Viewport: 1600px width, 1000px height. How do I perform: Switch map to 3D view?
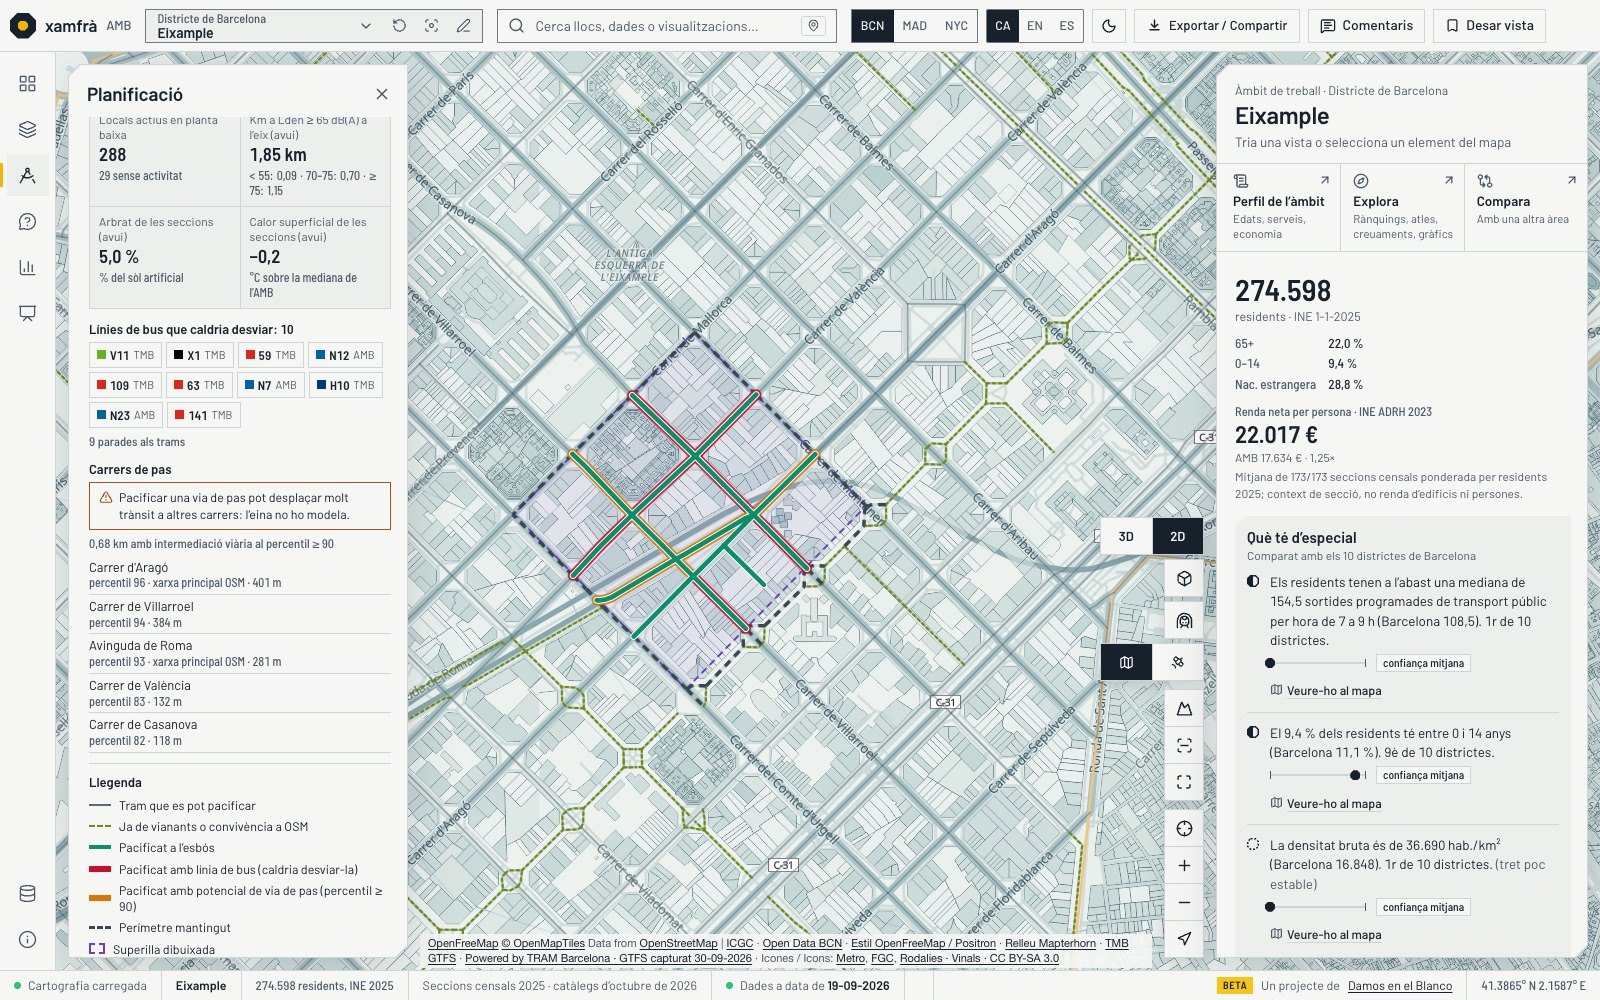coord(1126,537)
